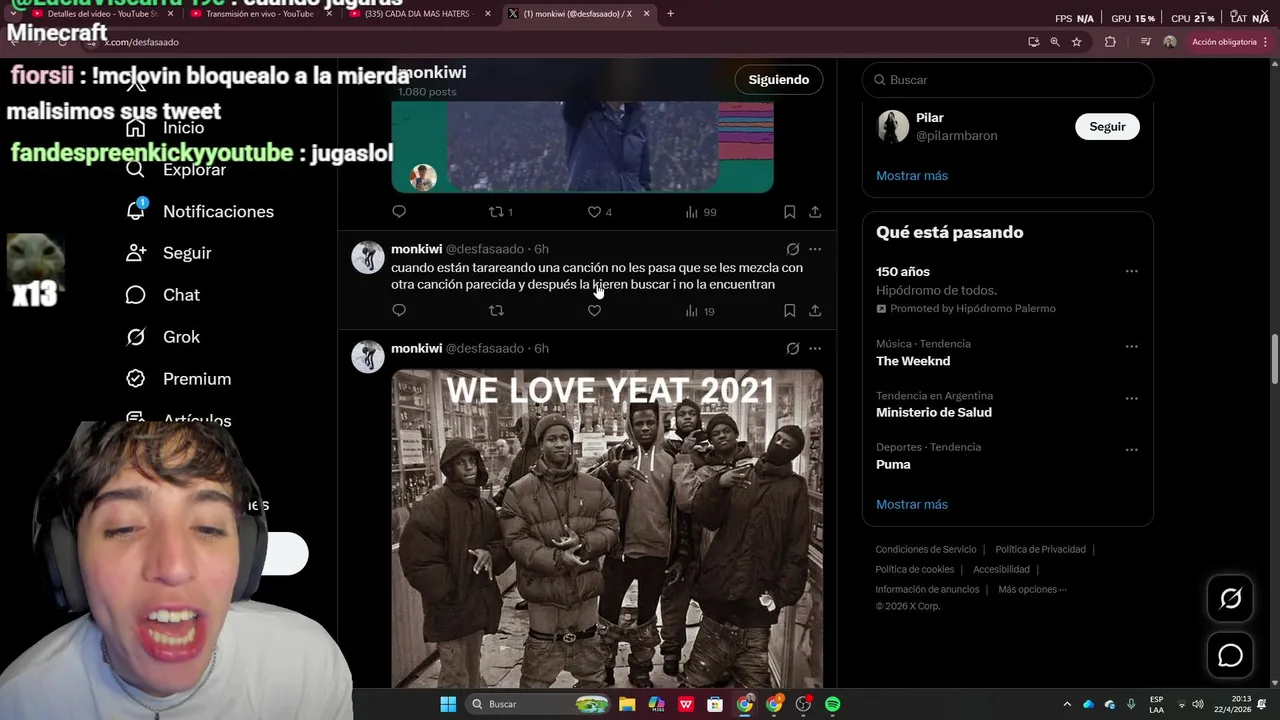The image size is (1280, 720).
Task: Click the taskbar Buscar search box
Action: click(539, 705)
